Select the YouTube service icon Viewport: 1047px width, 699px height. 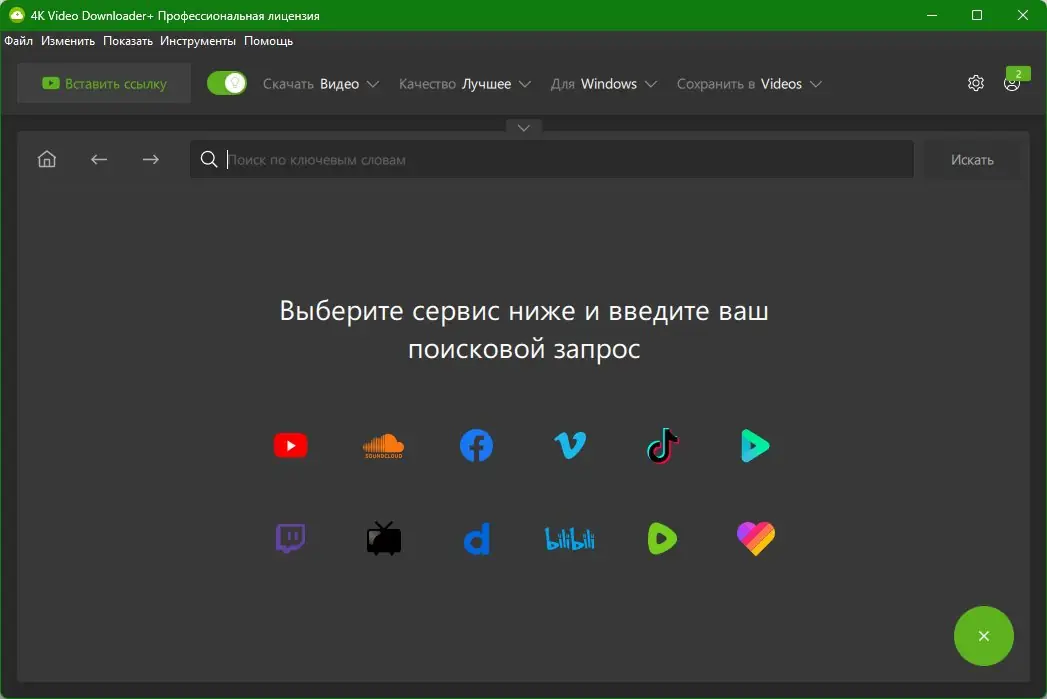[x=290, y=445]
